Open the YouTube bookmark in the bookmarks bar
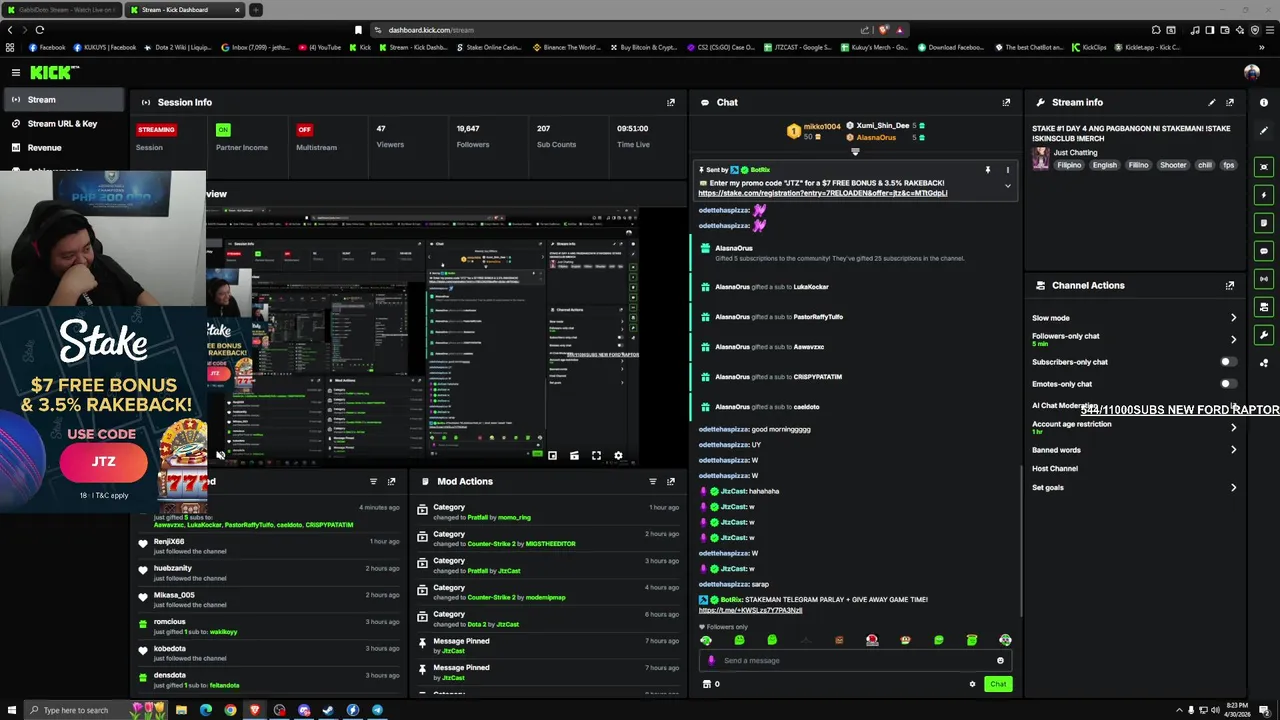 coord(320,47)
